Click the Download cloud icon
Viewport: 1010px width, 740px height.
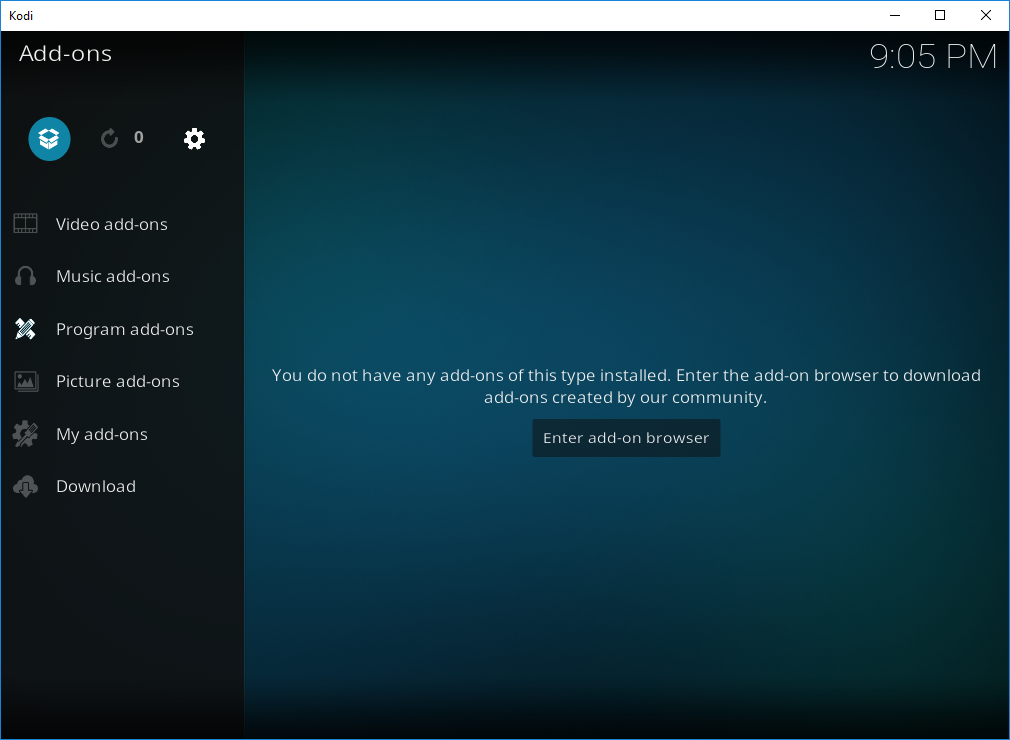(x=26, y=486)
